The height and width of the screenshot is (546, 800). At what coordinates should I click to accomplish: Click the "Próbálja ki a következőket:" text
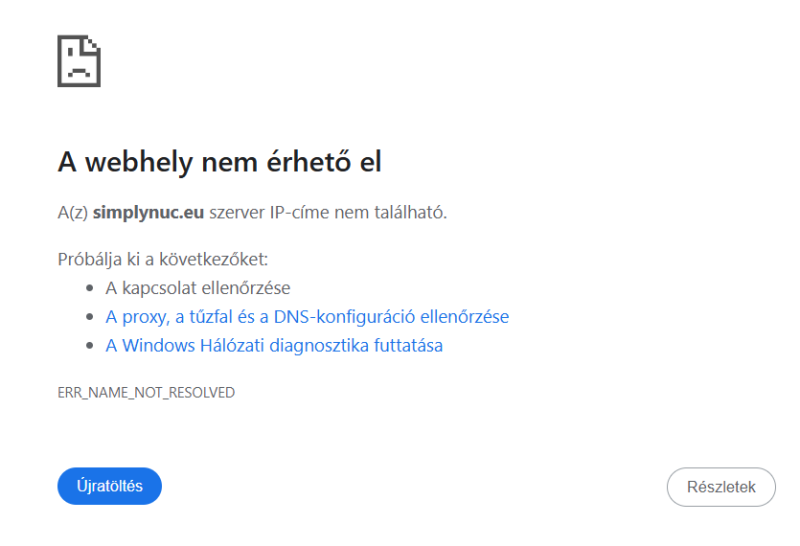point(163,260)
